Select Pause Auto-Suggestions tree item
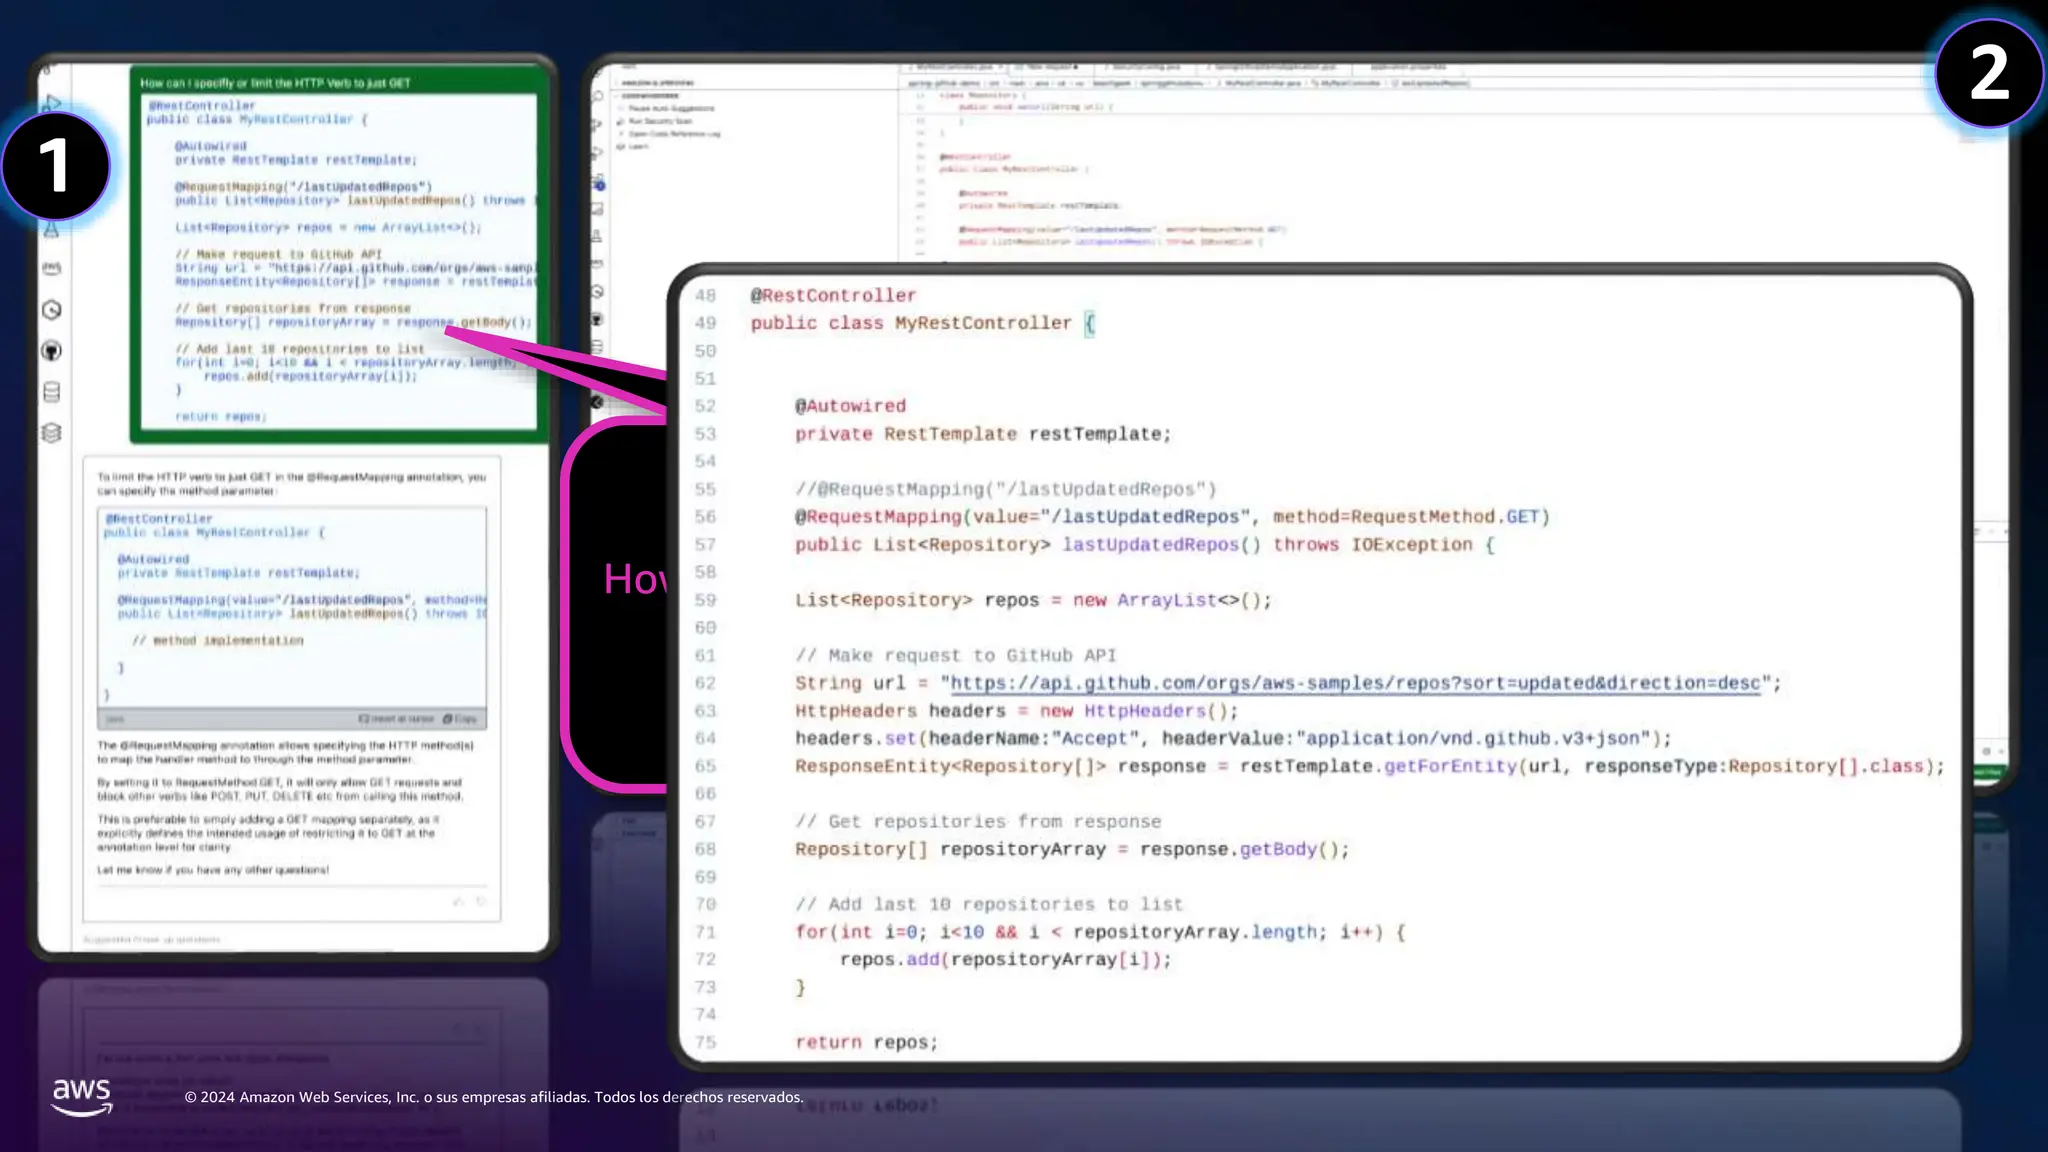 [x=670, y=108]
